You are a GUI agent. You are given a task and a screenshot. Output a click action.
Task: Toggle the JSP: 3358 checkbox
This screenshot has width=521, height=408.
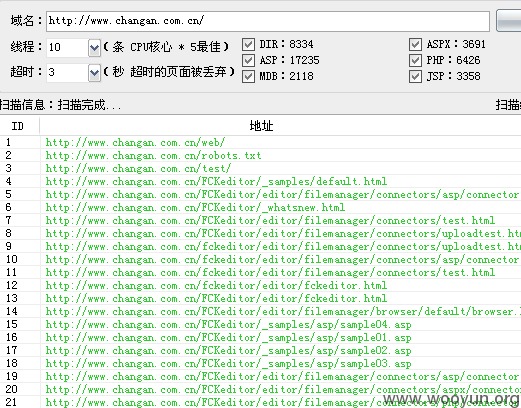point(415,76)
